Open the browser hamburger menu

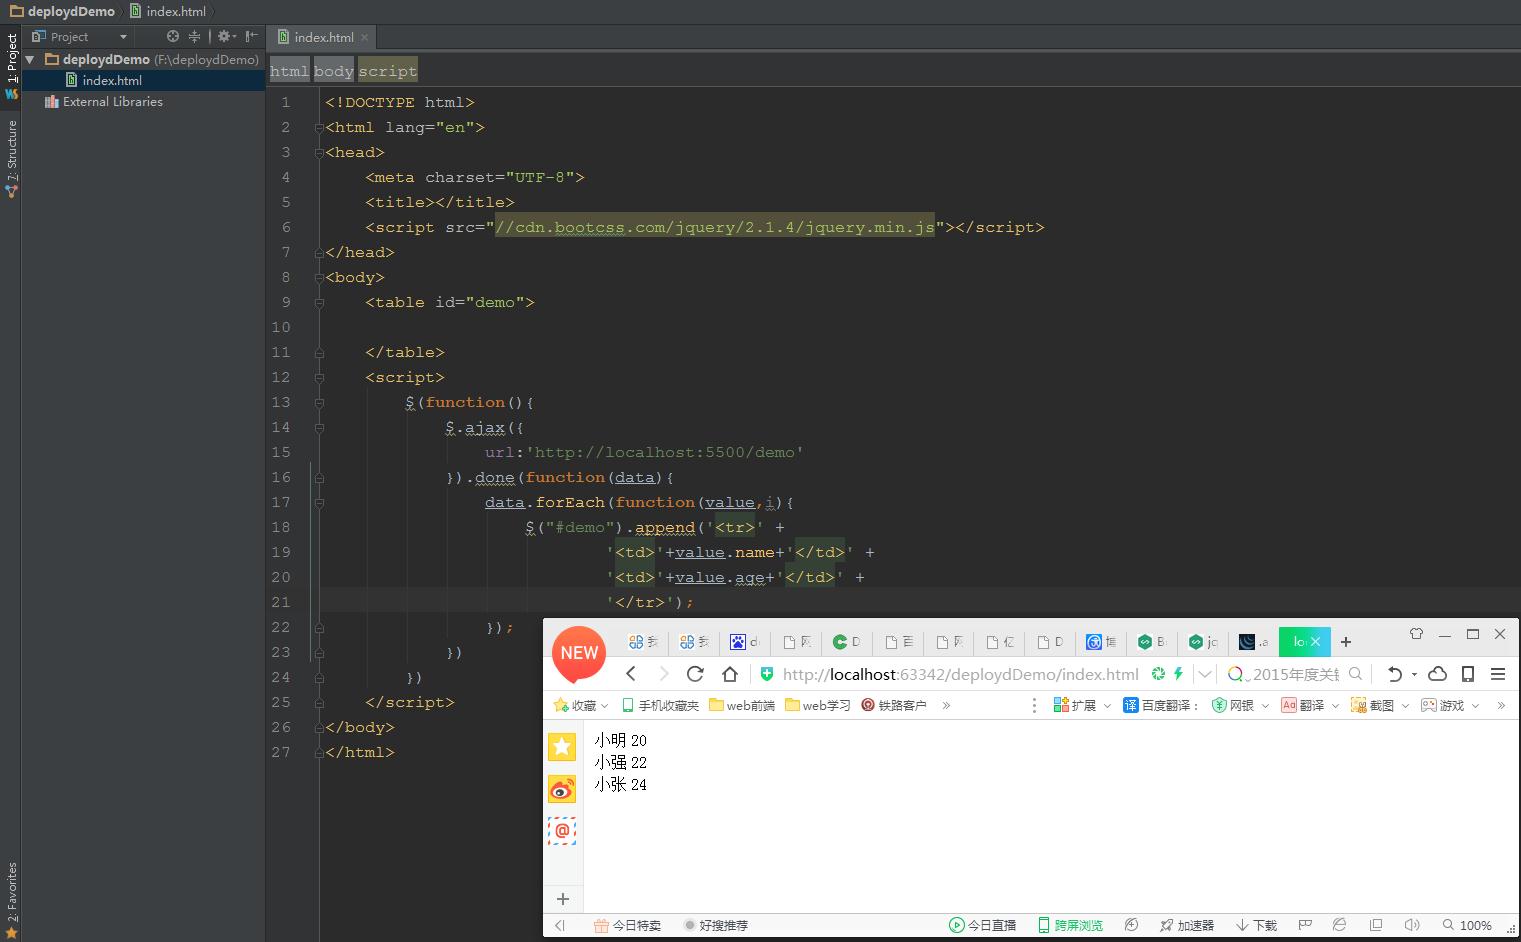1498,673
